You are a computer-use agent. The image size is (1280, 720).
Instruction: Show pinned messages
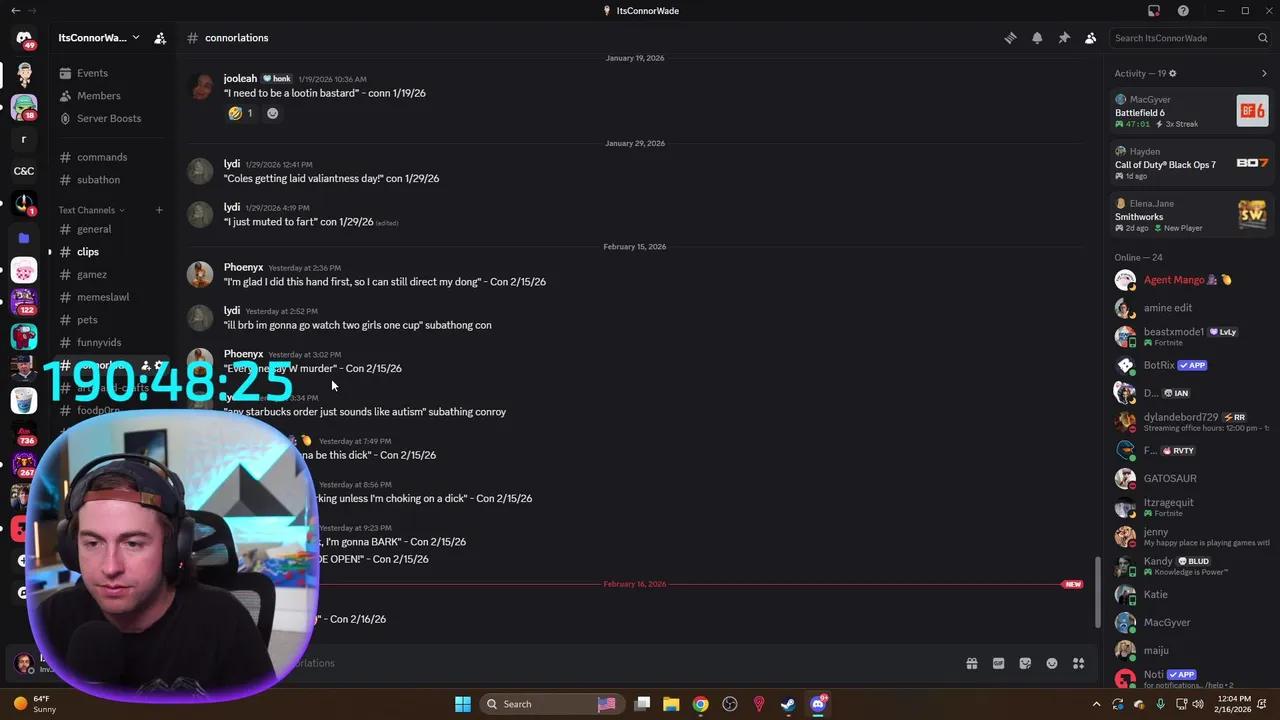point(1064,38)
